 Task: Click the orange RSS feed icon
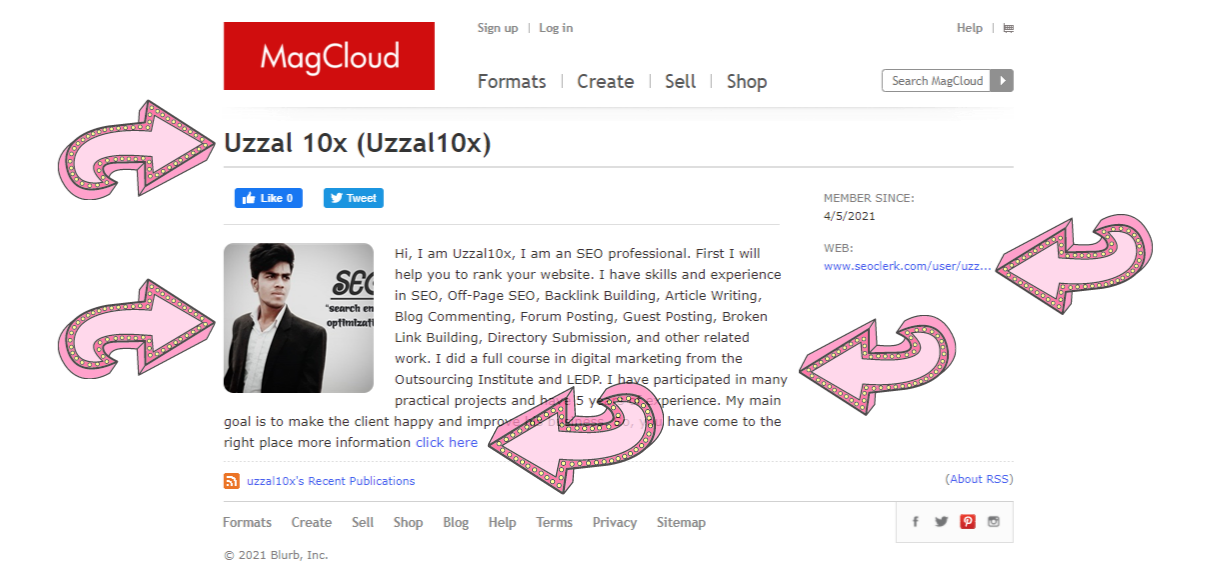tap(231, 481)
